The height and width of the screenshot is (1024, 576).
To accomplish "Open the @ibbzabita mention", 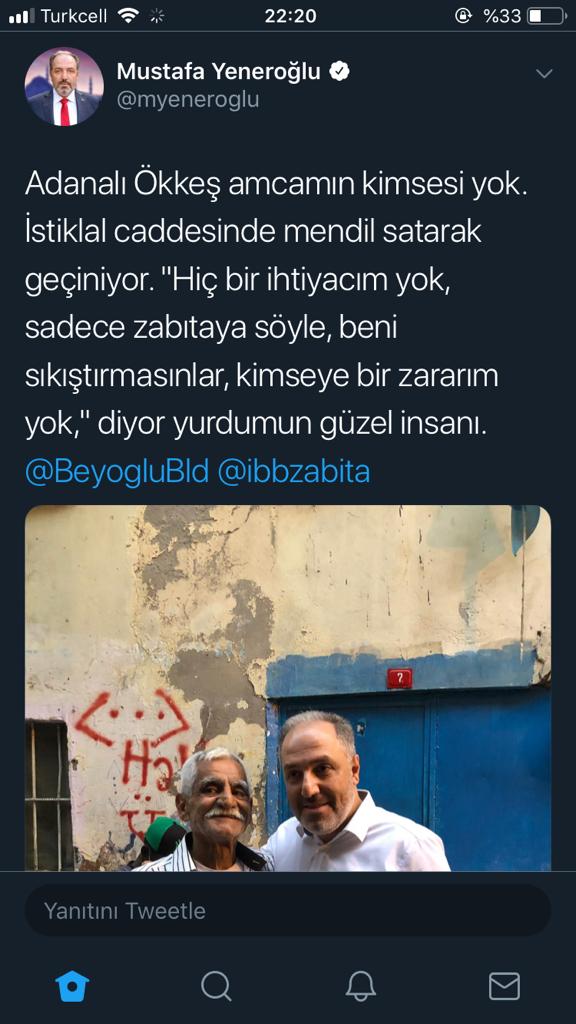I will [294, 472].
